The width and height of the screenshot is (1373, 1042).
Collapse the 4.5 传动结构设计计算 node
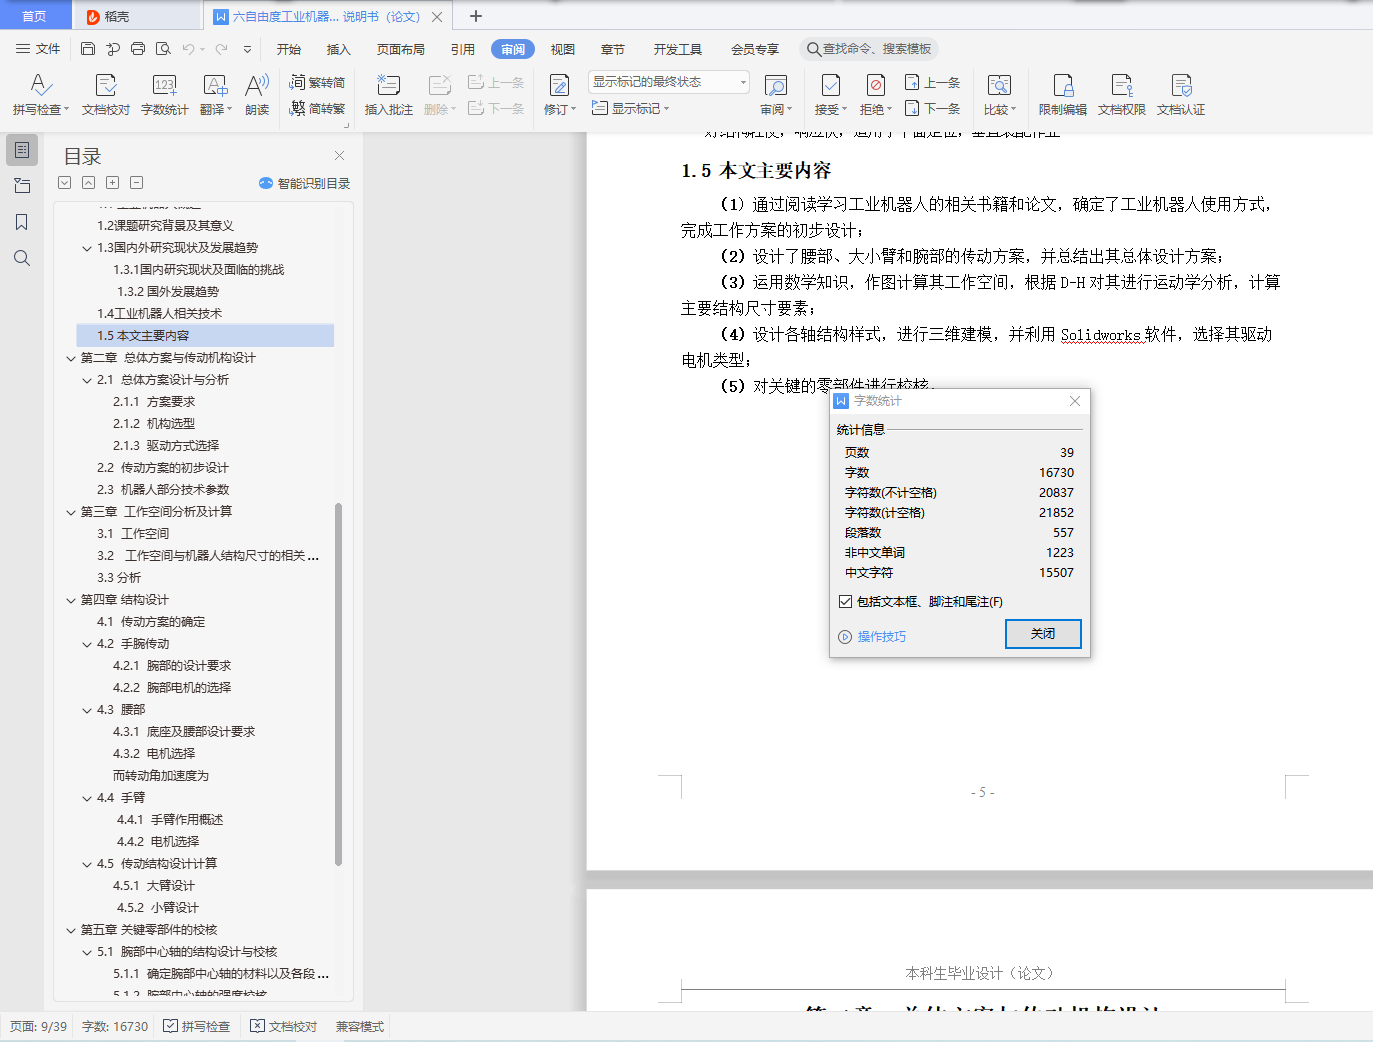pyautogui.click(x=87, y=864)
